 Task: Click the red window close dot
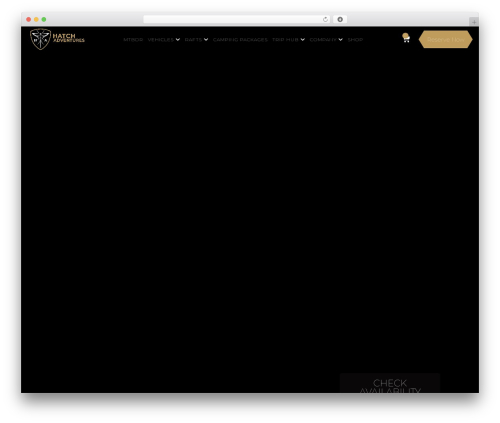click(29, 19)
